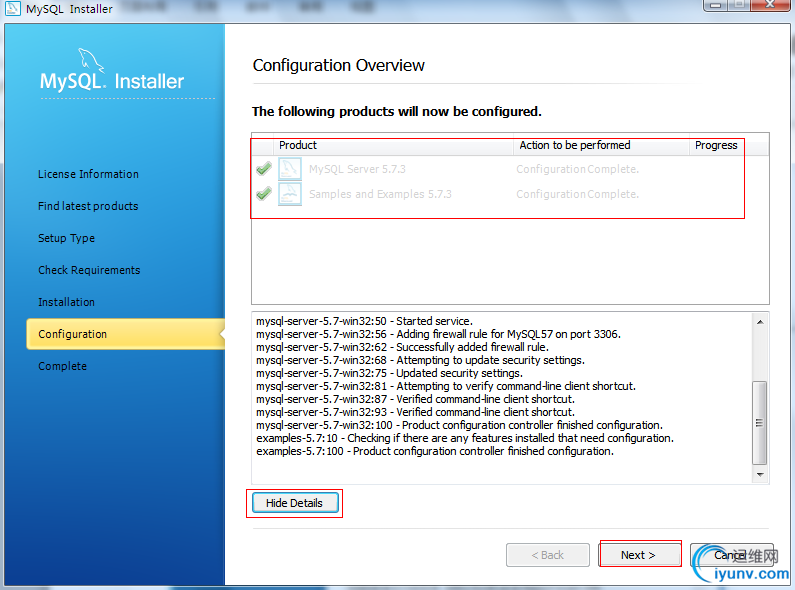Viewport: 795px width, 590px height.
Task: Click the green checkmark beside Samples and Examples
Action: tap(264, 194)
